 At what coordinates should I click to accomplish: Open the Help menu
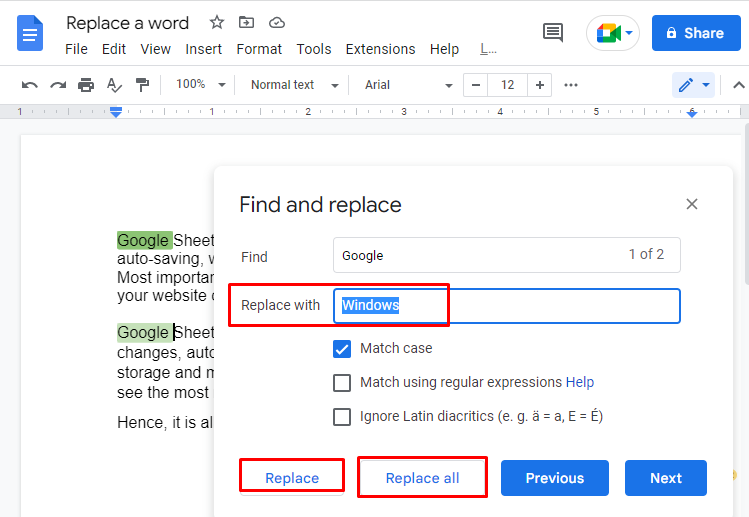[444, 49]
